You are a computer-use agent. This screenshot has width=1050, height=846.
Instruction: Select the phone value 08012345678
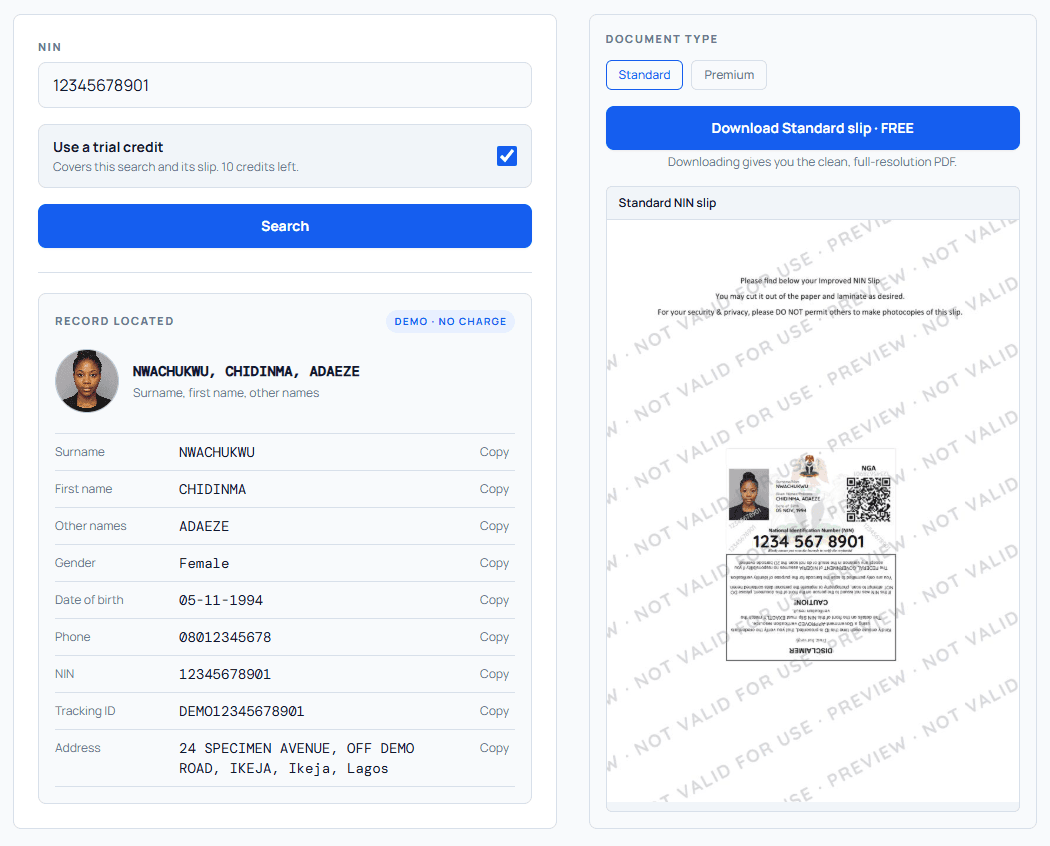[x=225, y=637]
